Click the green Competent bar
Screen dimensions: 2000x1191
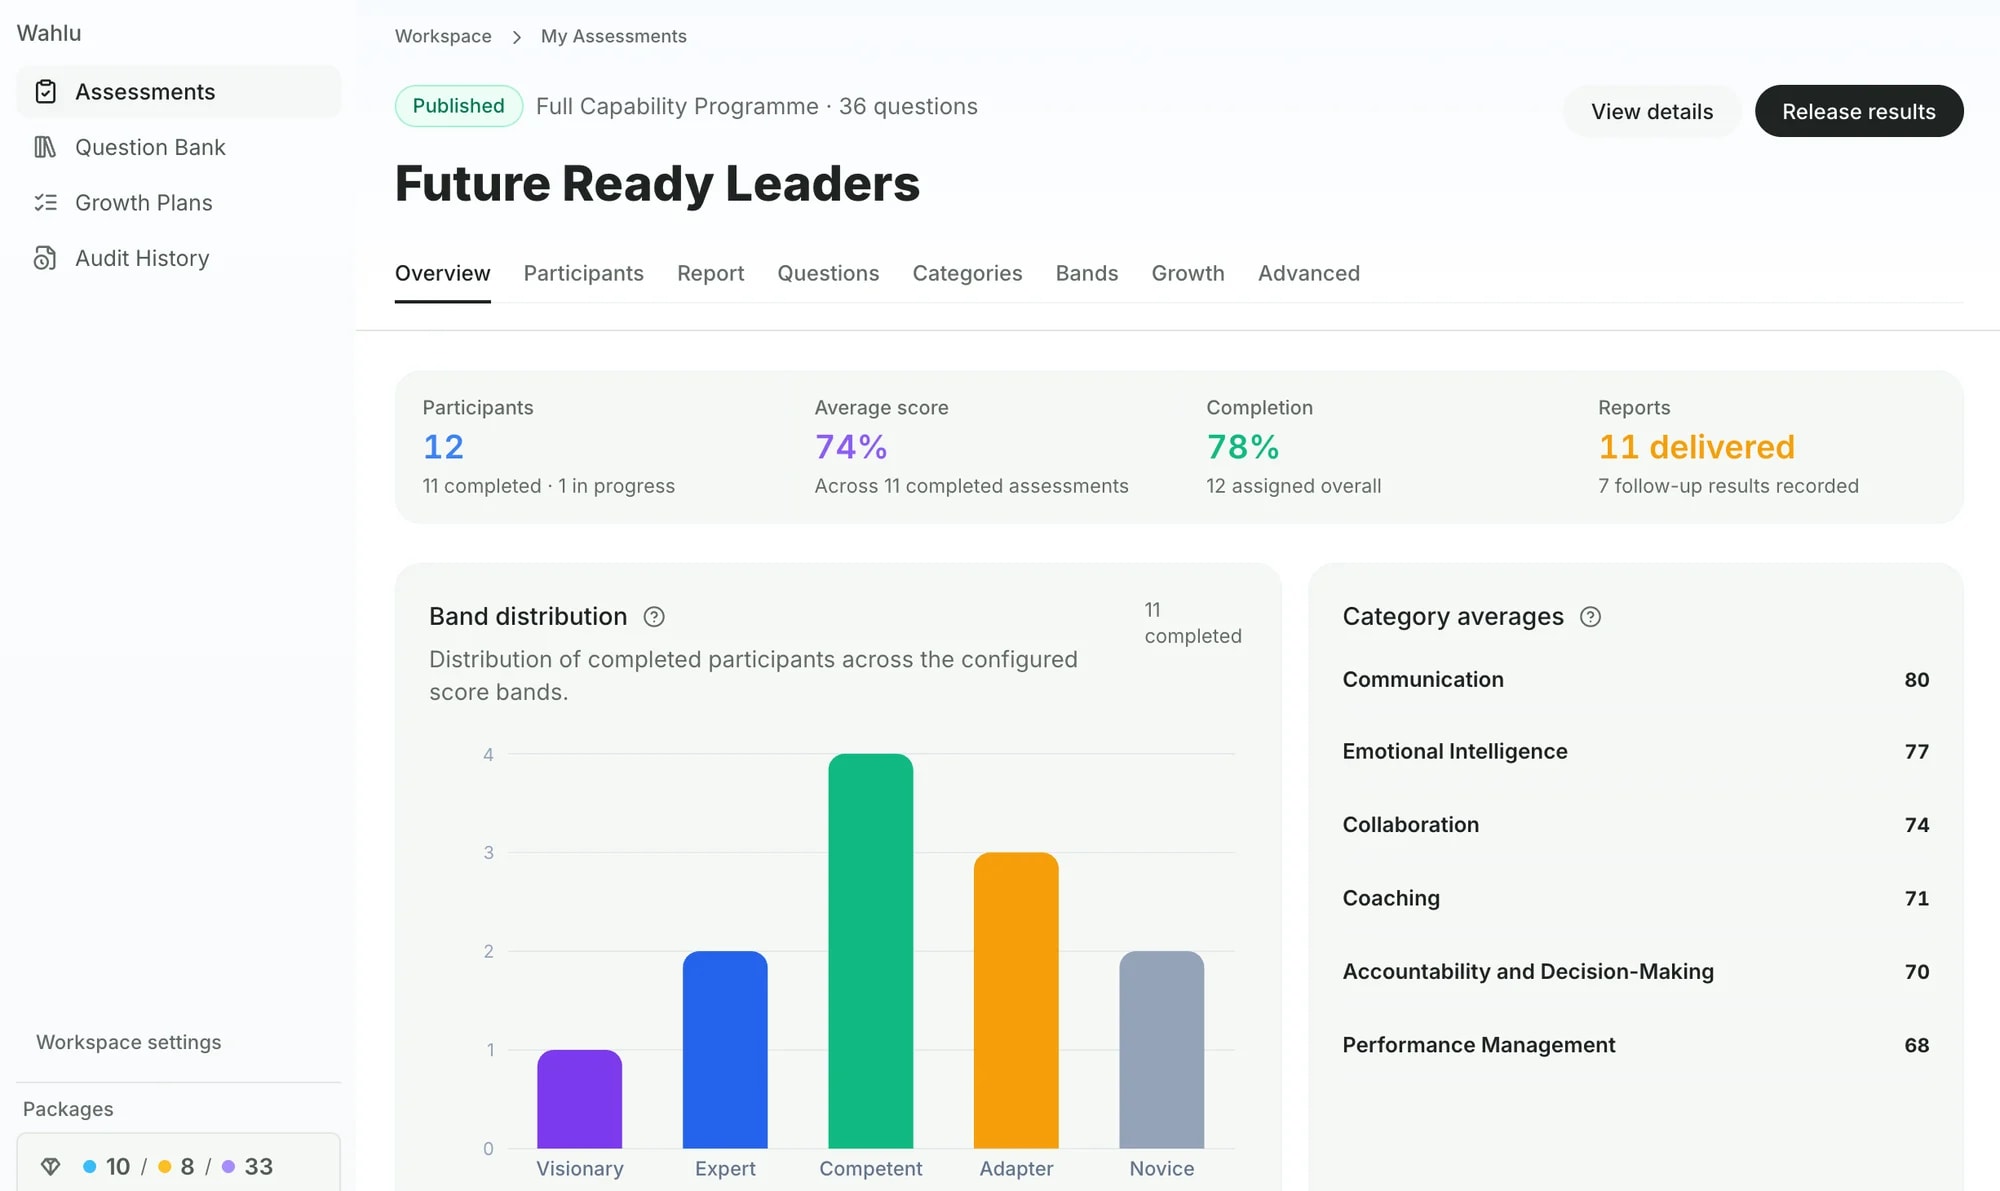coord(871,951)
